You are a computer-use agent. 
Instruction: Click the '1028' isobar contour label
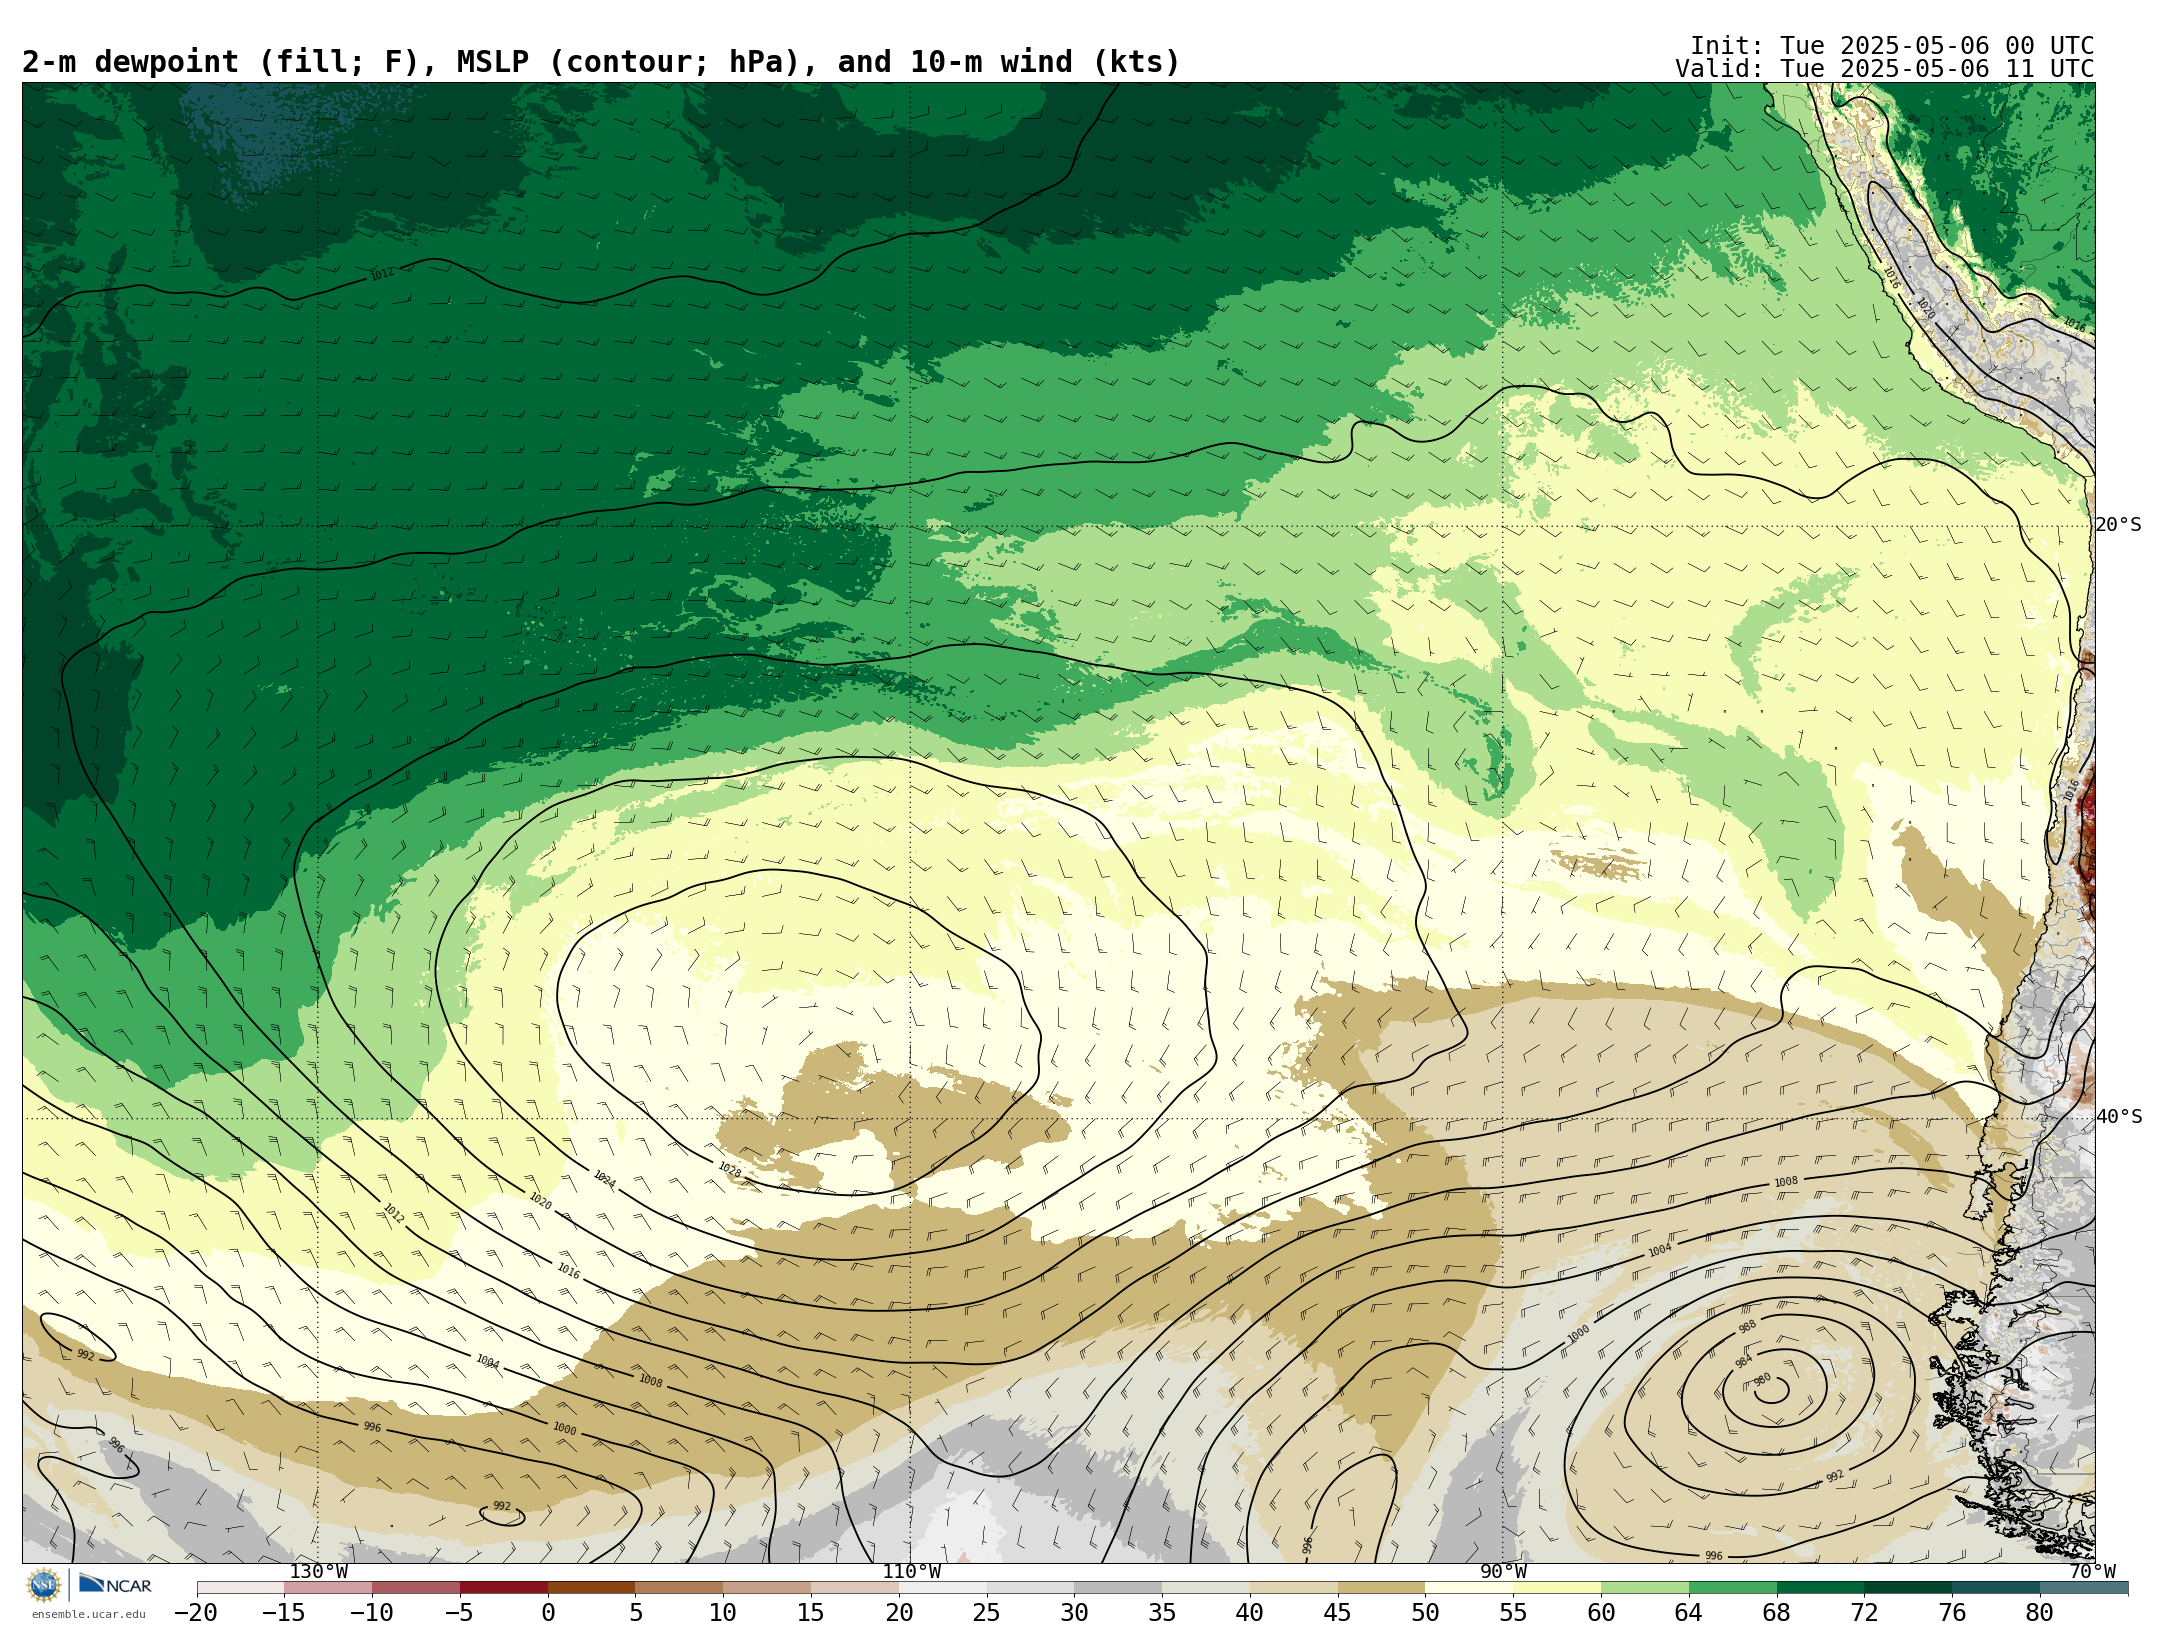click(729, 1170)
